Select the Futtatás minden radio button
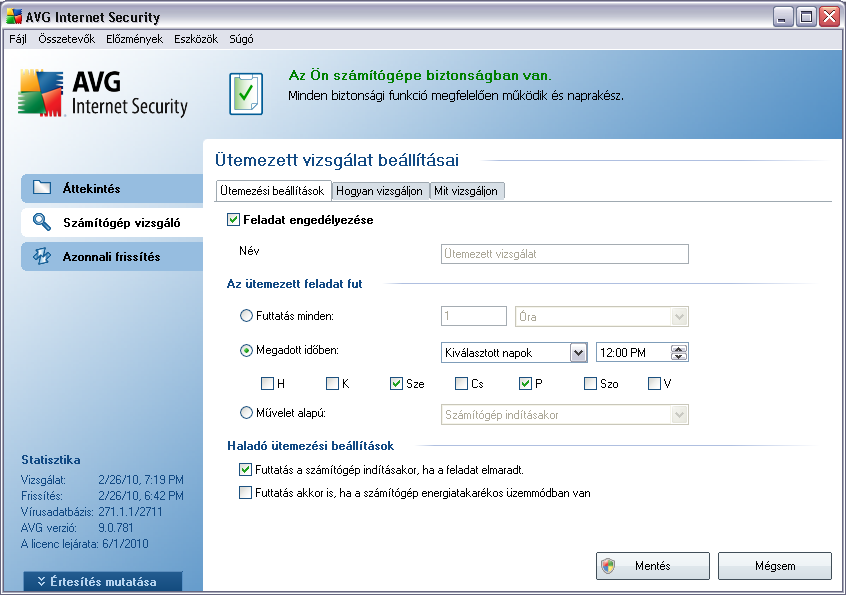The image size is (846, 595). [246, 316]
